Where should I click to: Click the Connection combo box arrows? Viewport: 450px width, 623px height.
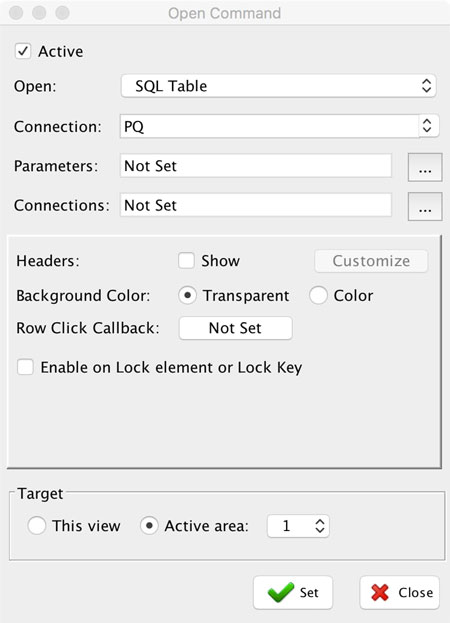427,126
